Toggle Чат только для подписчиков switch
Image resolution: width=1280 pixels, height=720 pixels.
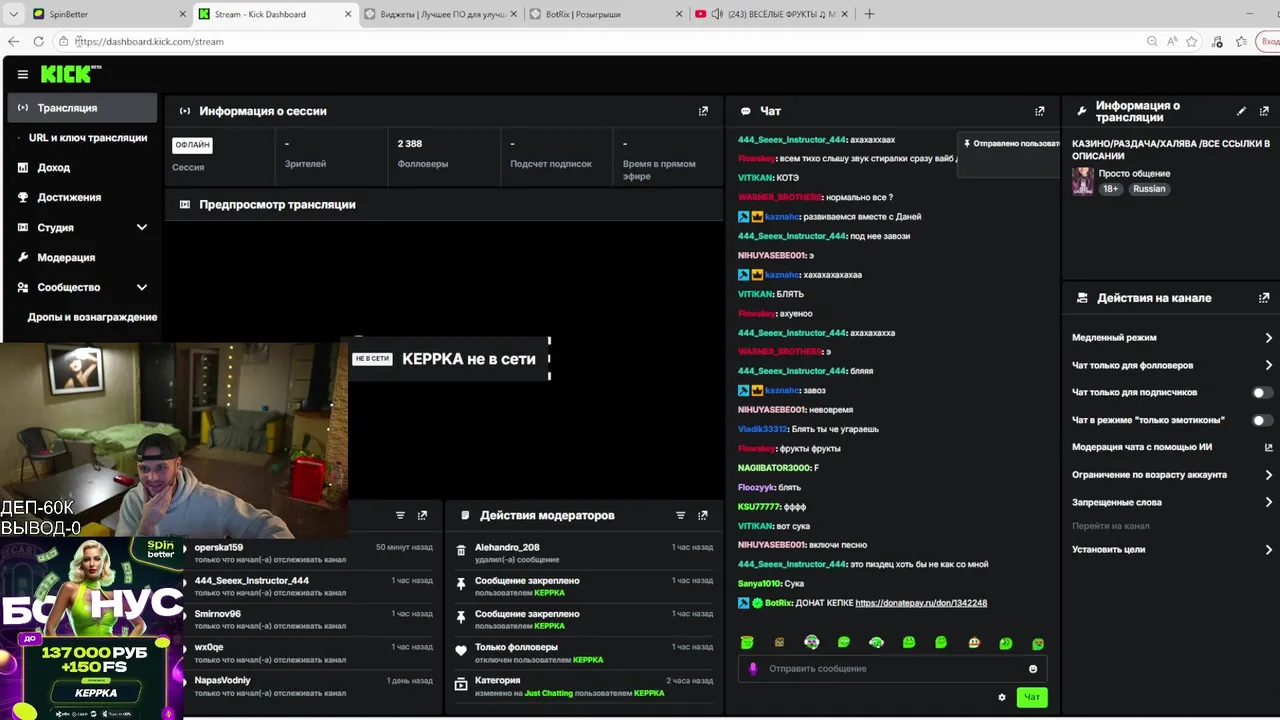click(1263, 393)
